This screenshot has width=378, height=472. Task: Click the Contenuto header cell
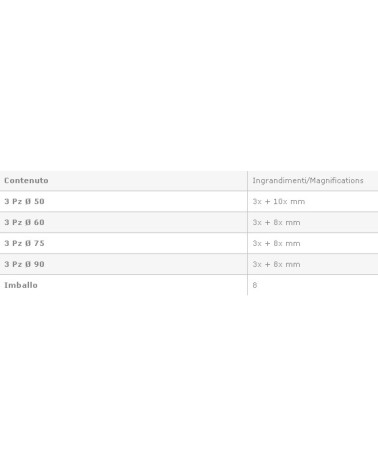coord(123,181)
